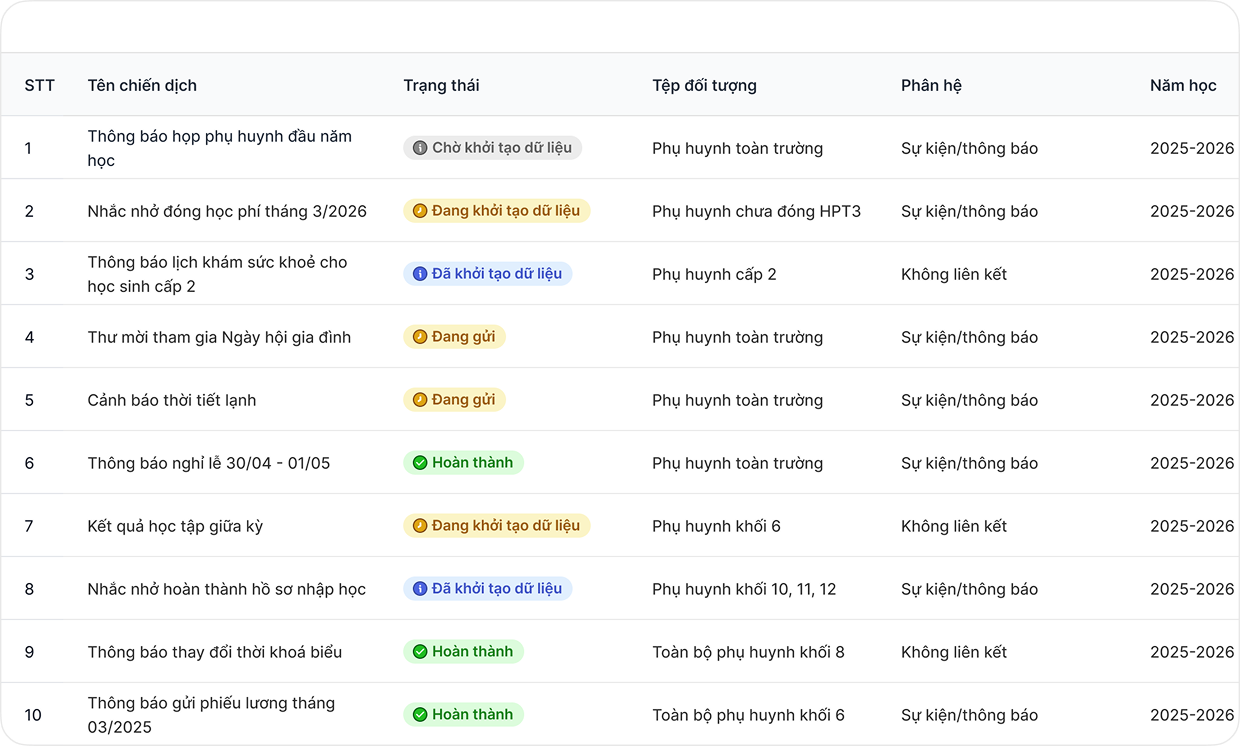This screenshot has height=746, width=1240.
Task: Click 'Không liên kết' in row 3
Action: [954, 274]
